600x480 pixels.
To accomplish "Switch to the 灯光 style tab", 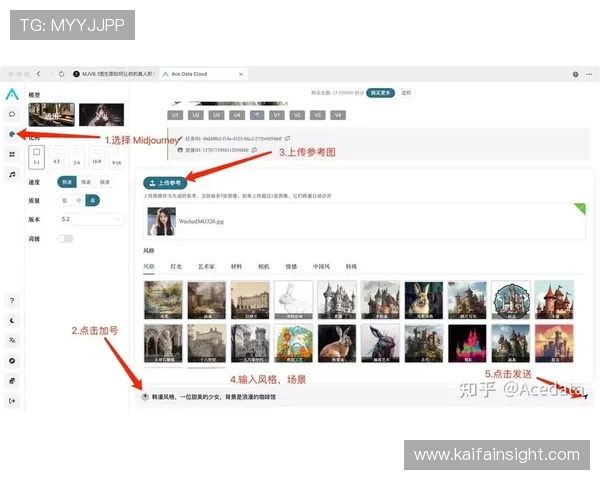I will tap(176, 266).
